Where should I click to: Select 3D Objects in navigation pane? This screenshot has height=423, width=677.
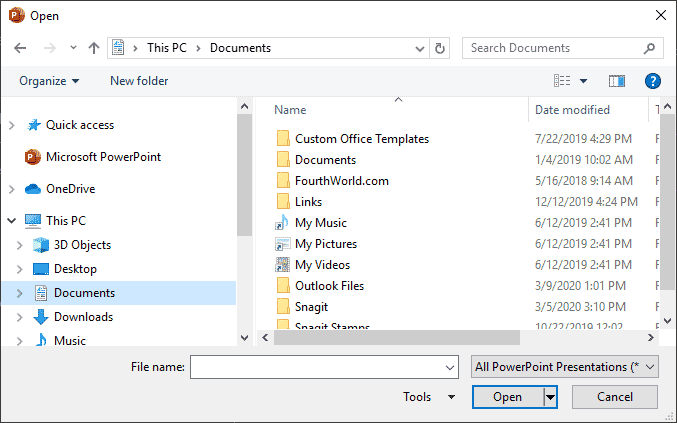pos(82,245)
